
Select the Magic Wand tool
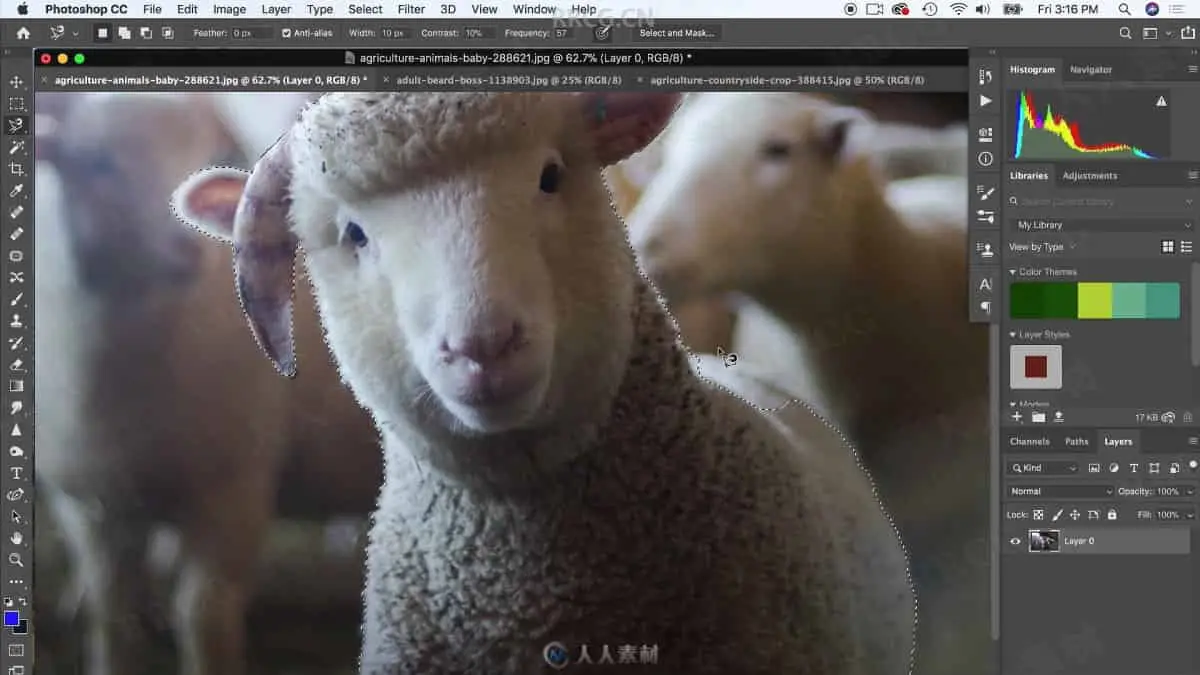coord(16,147)
